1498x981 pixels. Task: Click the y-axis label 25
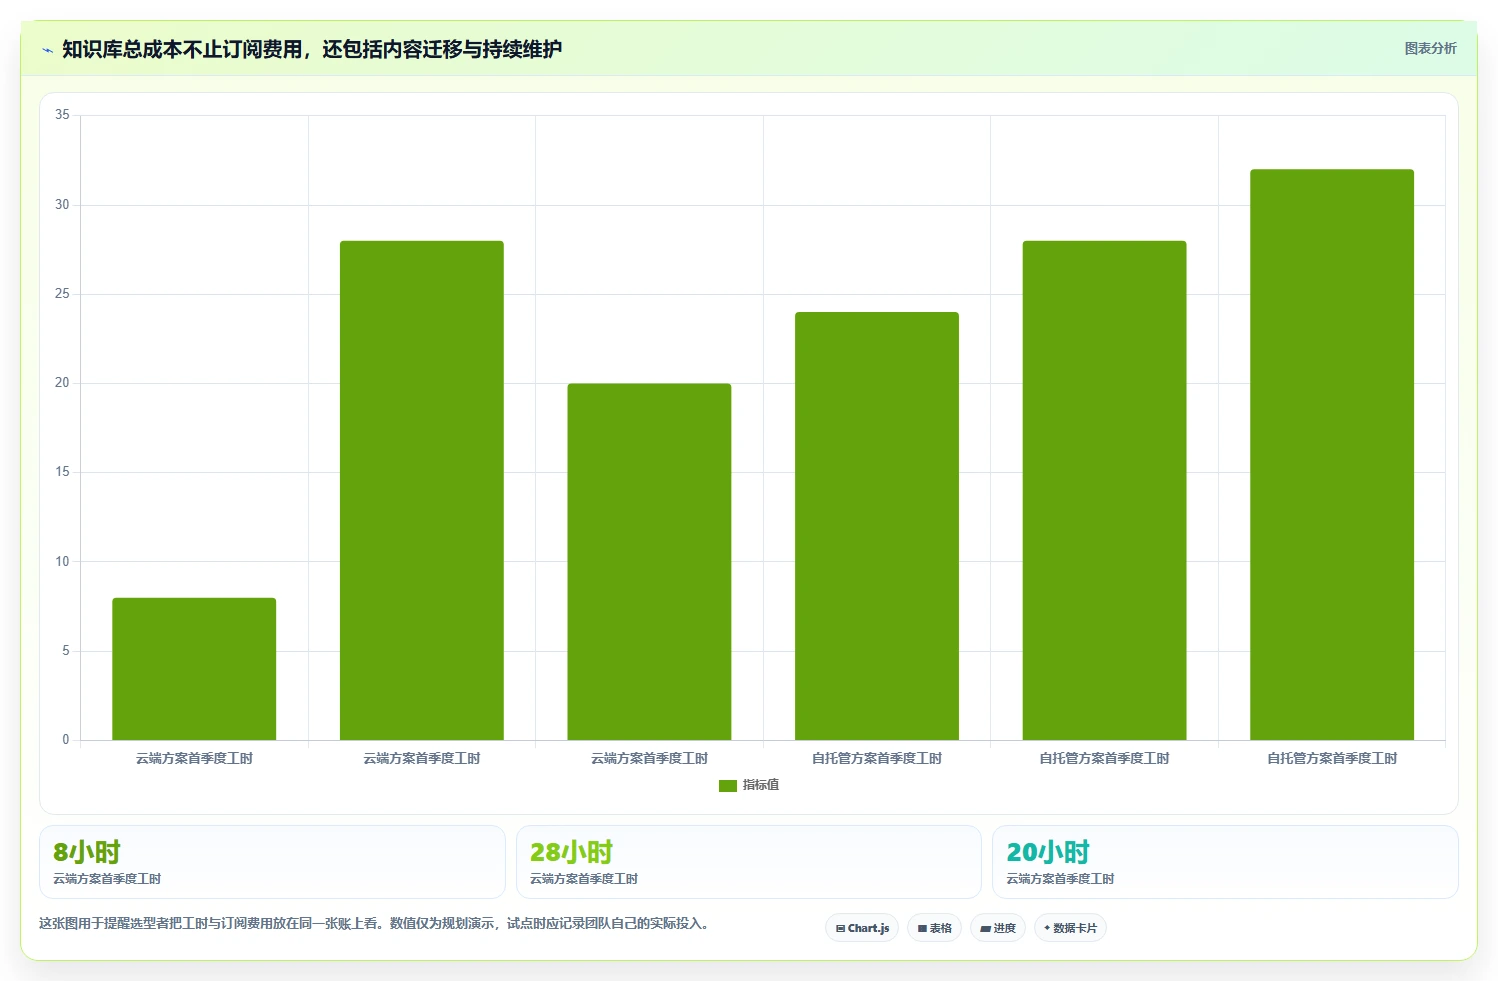click(x=62, y=294)
